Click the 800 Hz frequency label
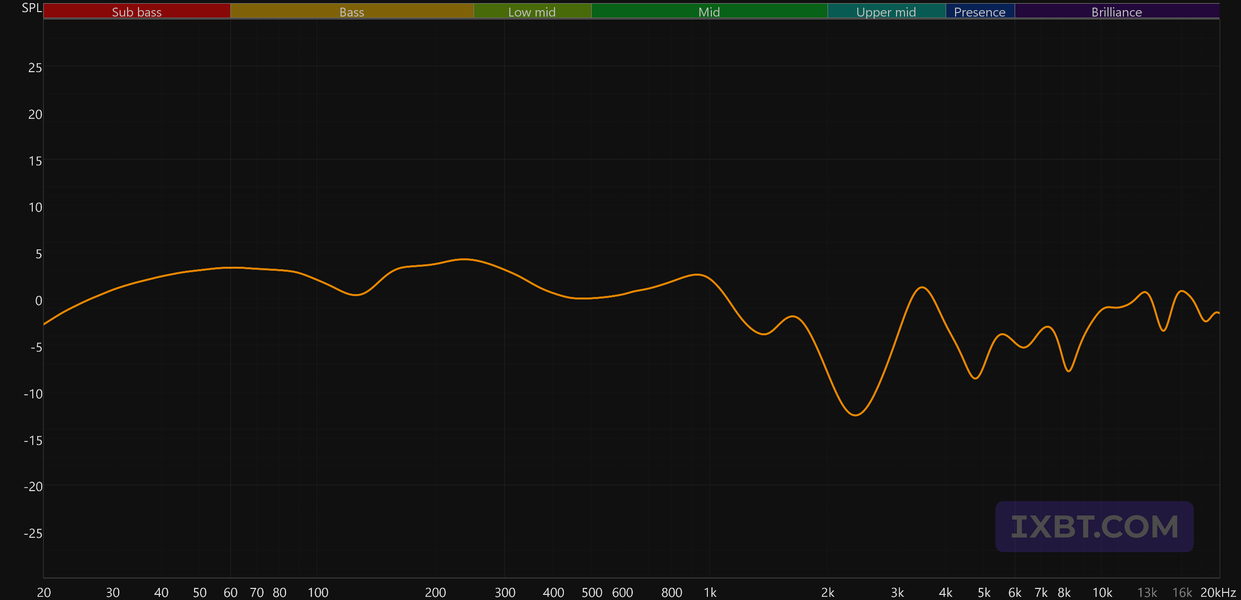The height and width of the screenshot is (600, 1241). (x=672, y=592)
